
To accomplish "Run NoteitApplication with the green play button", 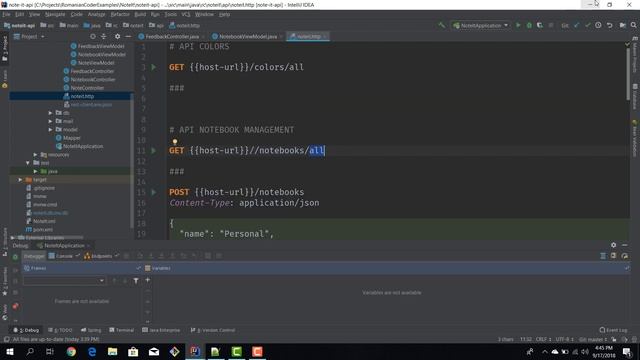I will click(518, 25).
